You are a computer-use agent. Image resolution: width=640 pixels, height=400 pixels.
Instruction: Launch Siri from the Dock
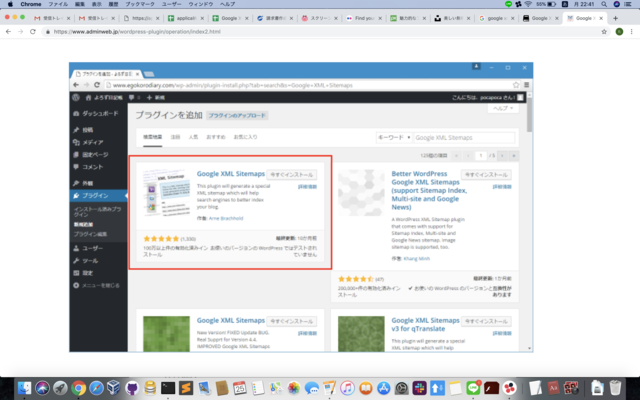point(42,388)
